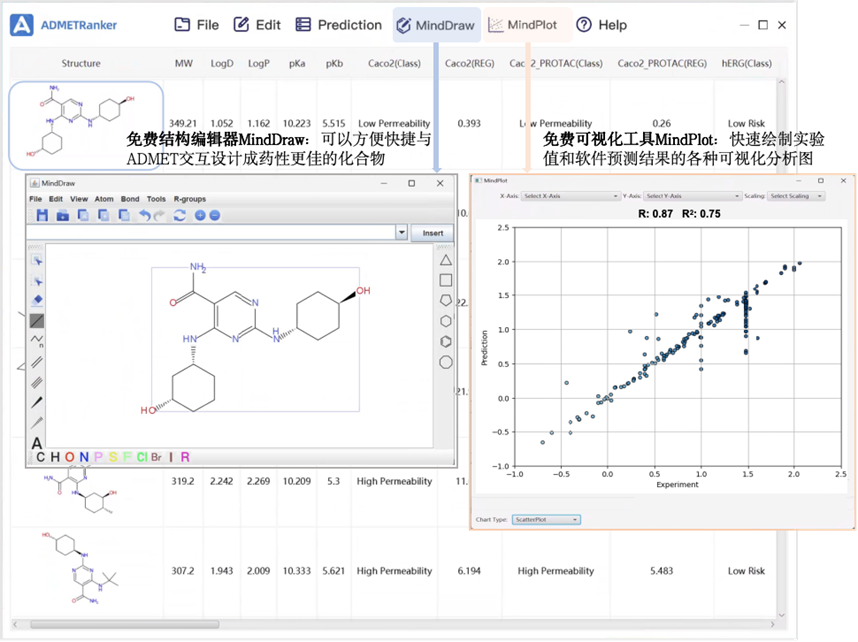Open the Tools menu in MindDraw
Viewport: 858px width, 642px height.
(x=156, y=199)
